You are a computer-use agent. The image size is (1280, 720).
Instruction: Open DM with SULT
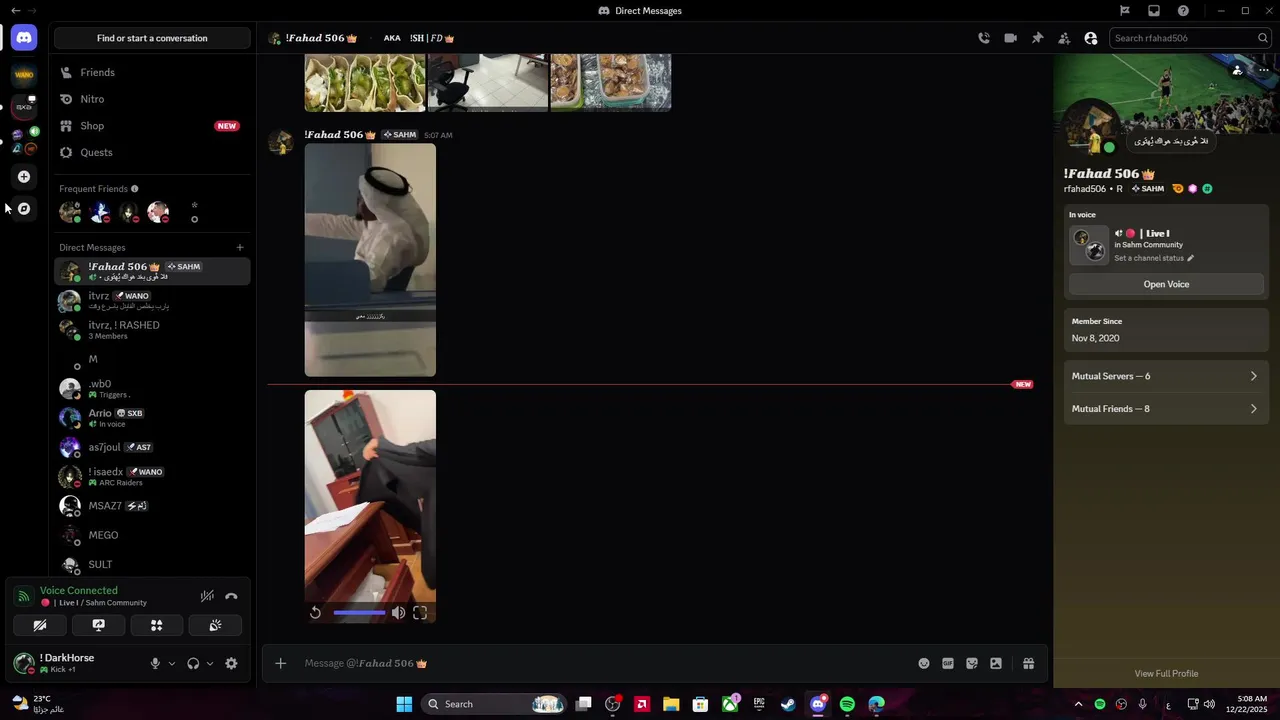[x=152, y=564]
